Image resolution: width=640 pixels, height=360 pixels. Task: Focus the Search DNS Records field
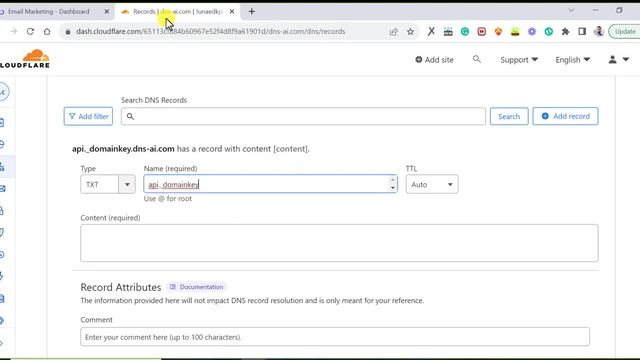[x=303, y=116]
